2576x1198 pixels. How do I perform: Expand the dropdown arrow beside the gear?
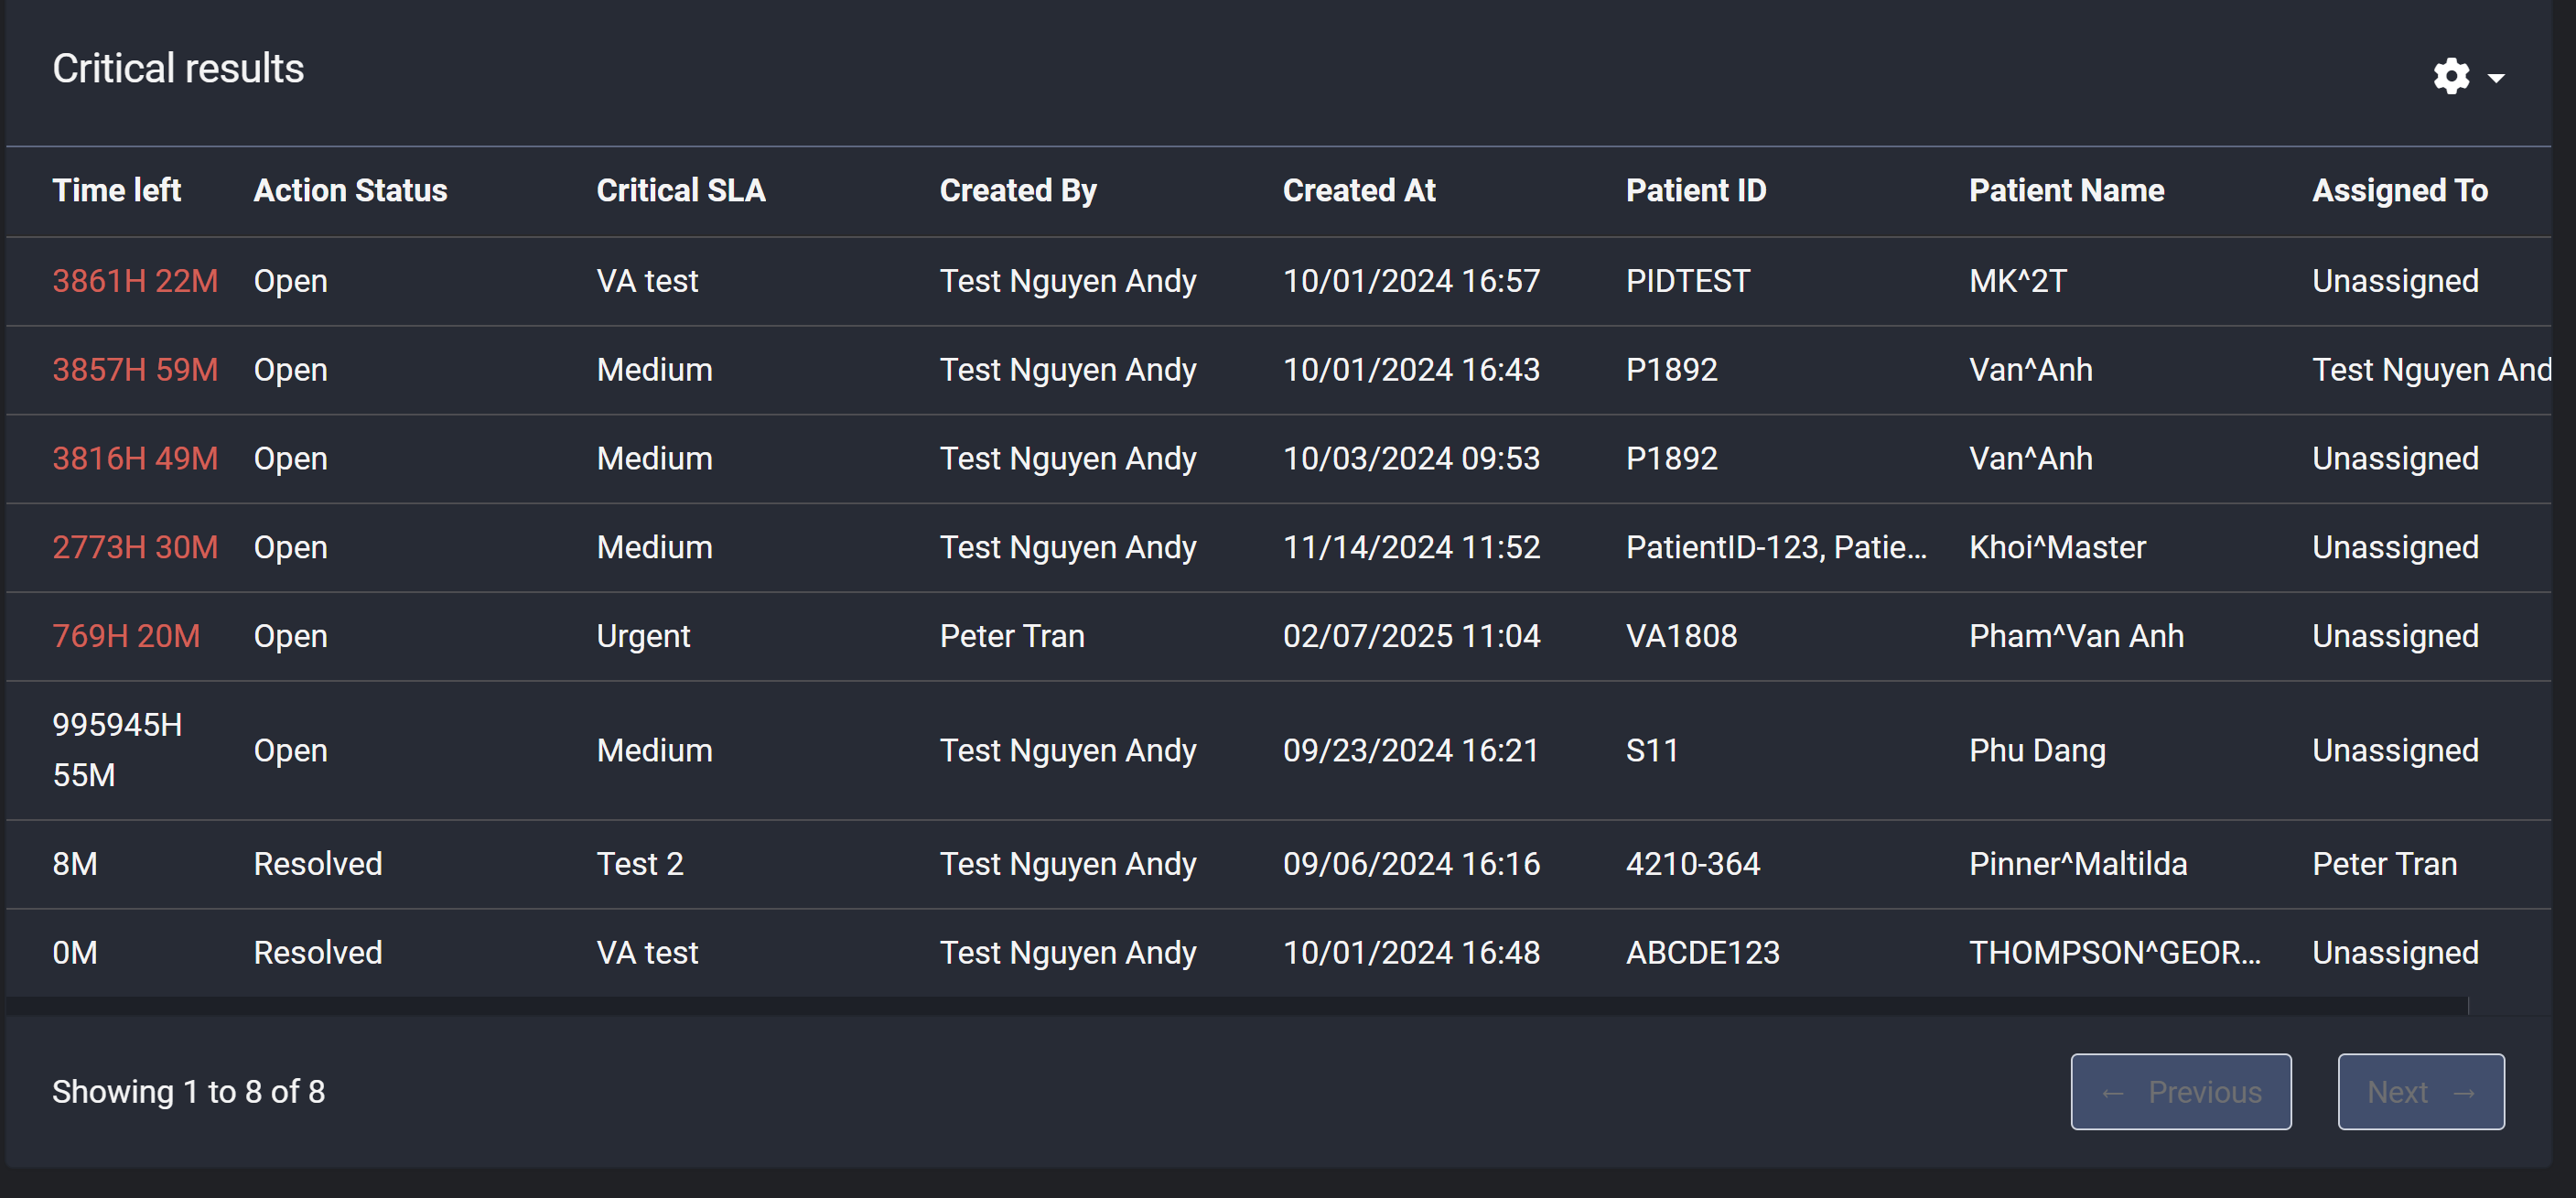tap(2496, 78)
